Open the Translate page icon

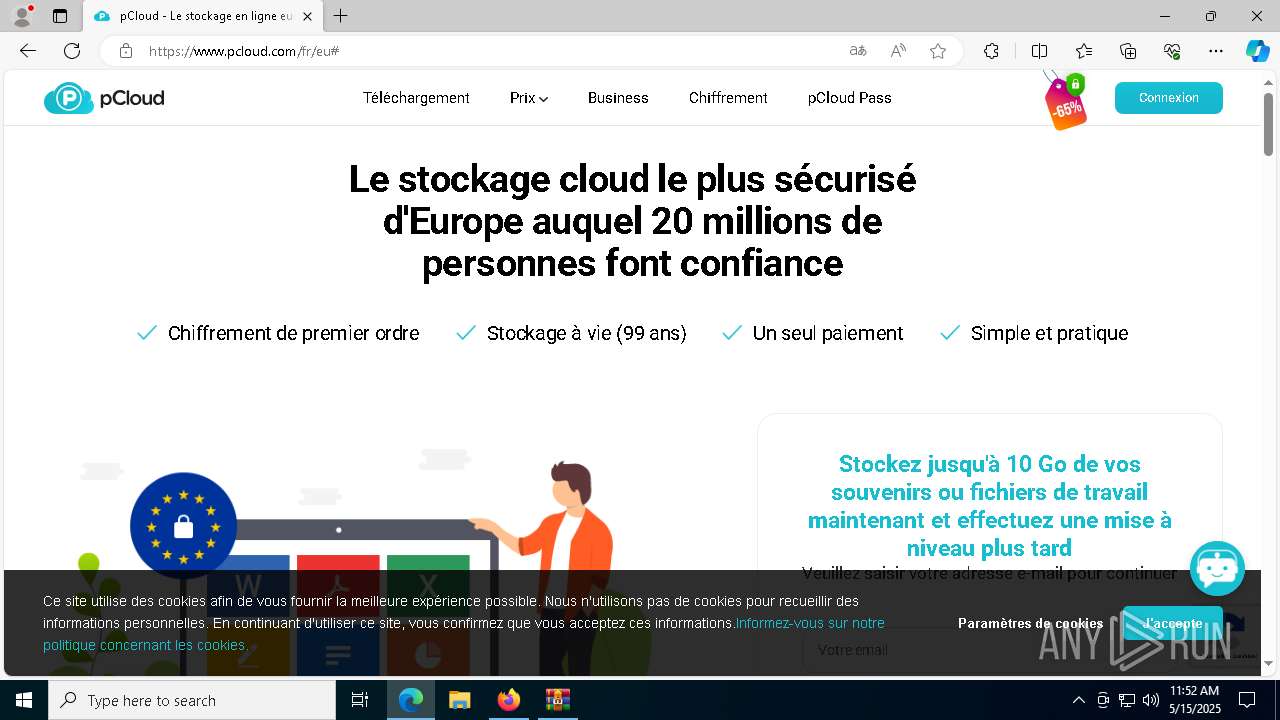(x=858, y=51)
